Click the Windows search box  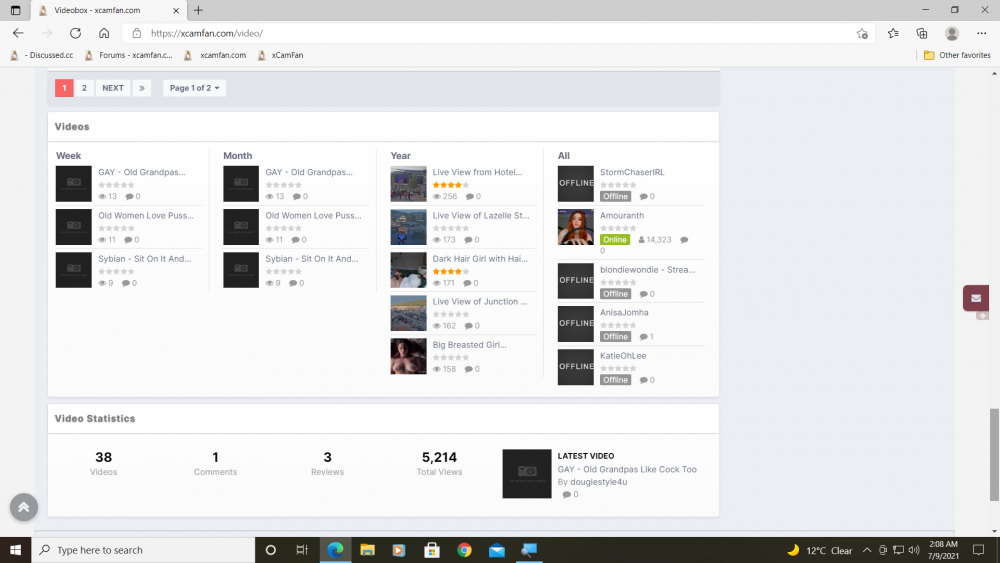pos(143,550)
